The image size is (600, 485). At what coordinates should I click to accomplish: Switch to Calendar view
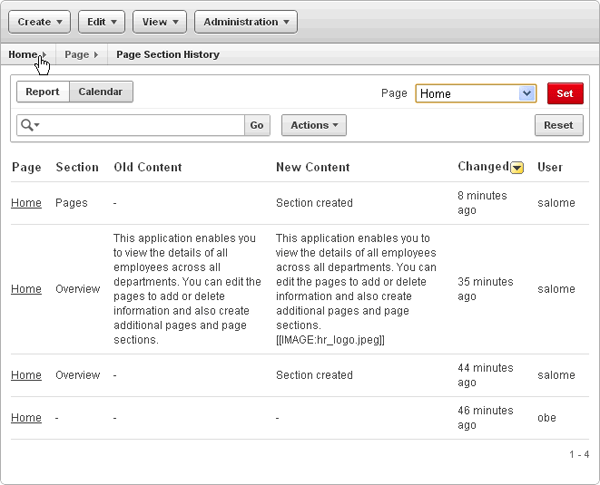pos(101,92)
